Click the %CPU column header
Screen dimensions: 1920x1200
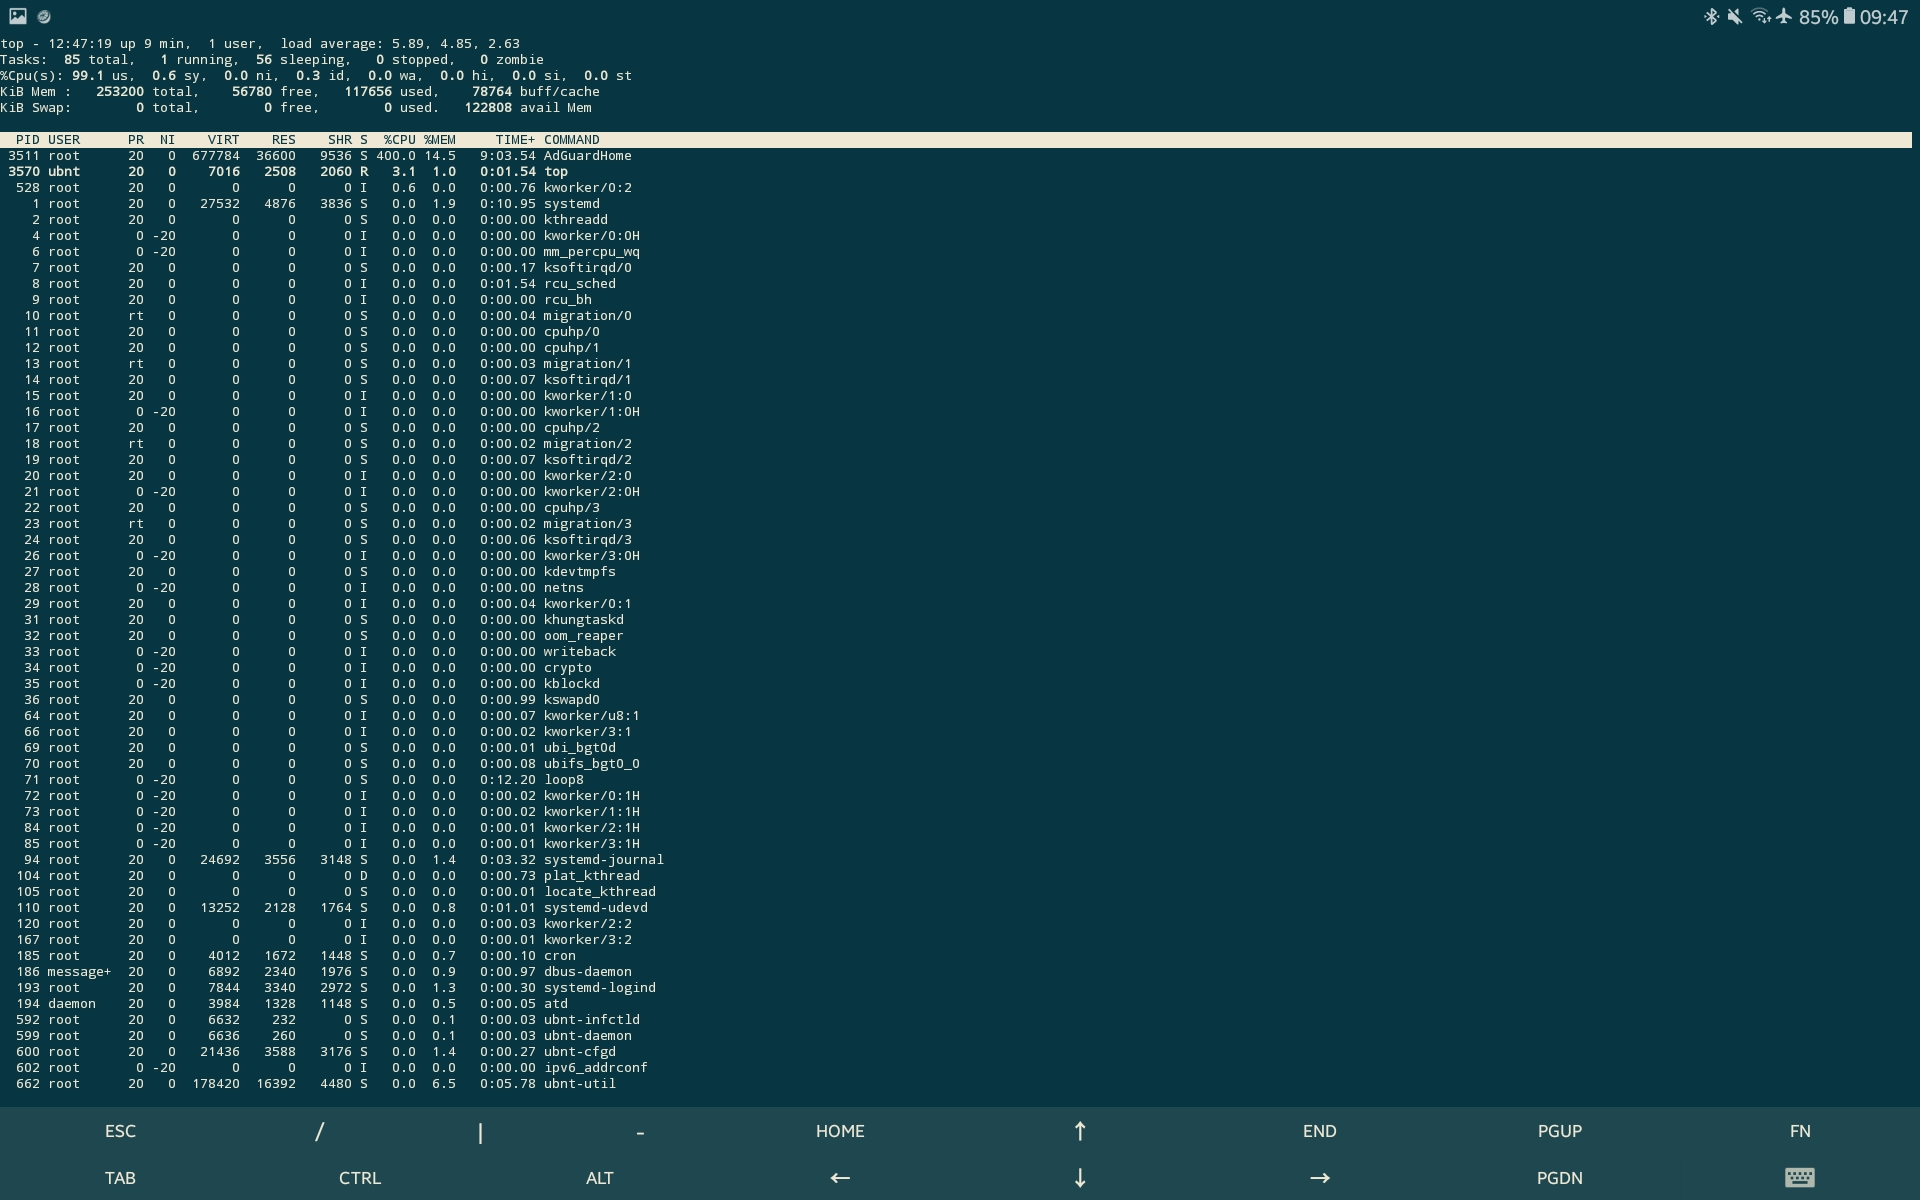400,140
